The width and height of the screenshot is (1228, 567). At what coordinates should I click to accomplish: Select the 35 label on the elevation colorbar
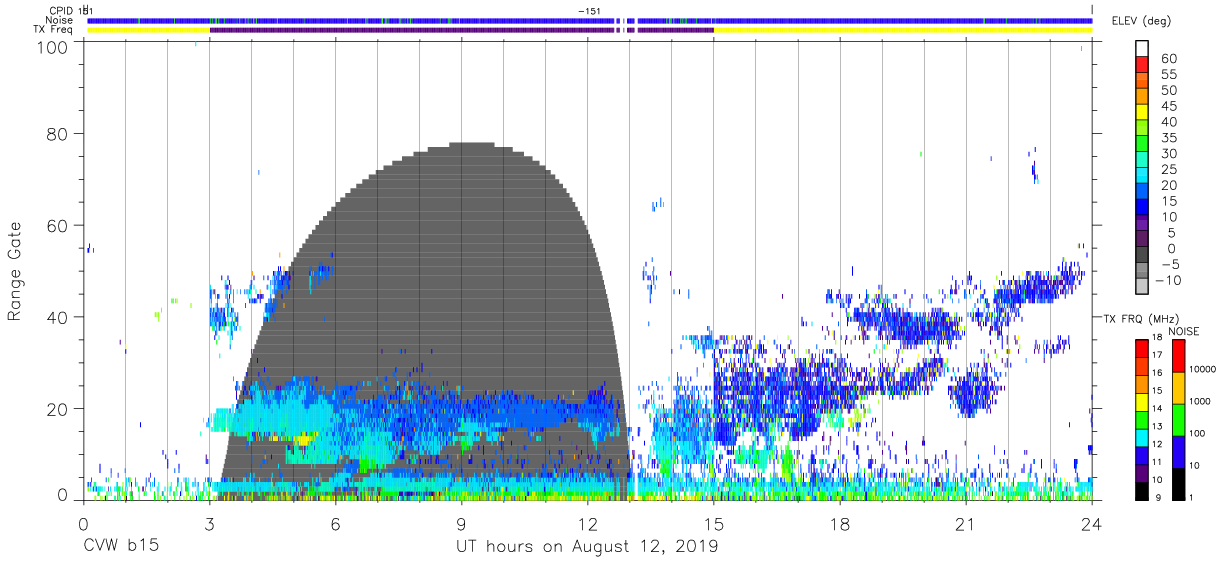click(x=1169, y=138)
